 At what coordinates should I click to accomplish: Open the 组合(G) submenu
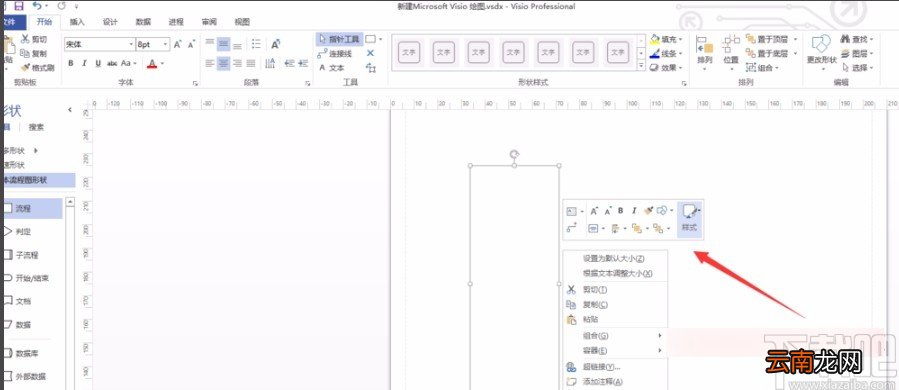[616, 336]
